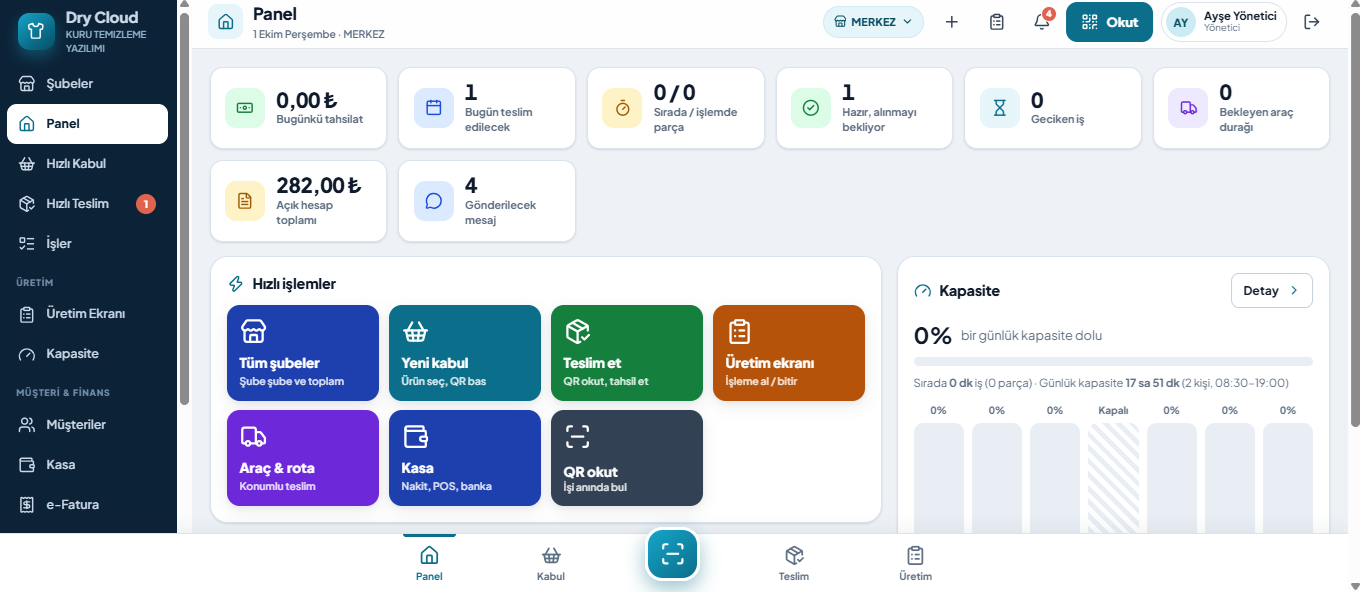Image resolution: width=1360 pixels, height=592 pixels.
Task: Open the Kapasite Detay button
Action: [x=1271, y=291]
